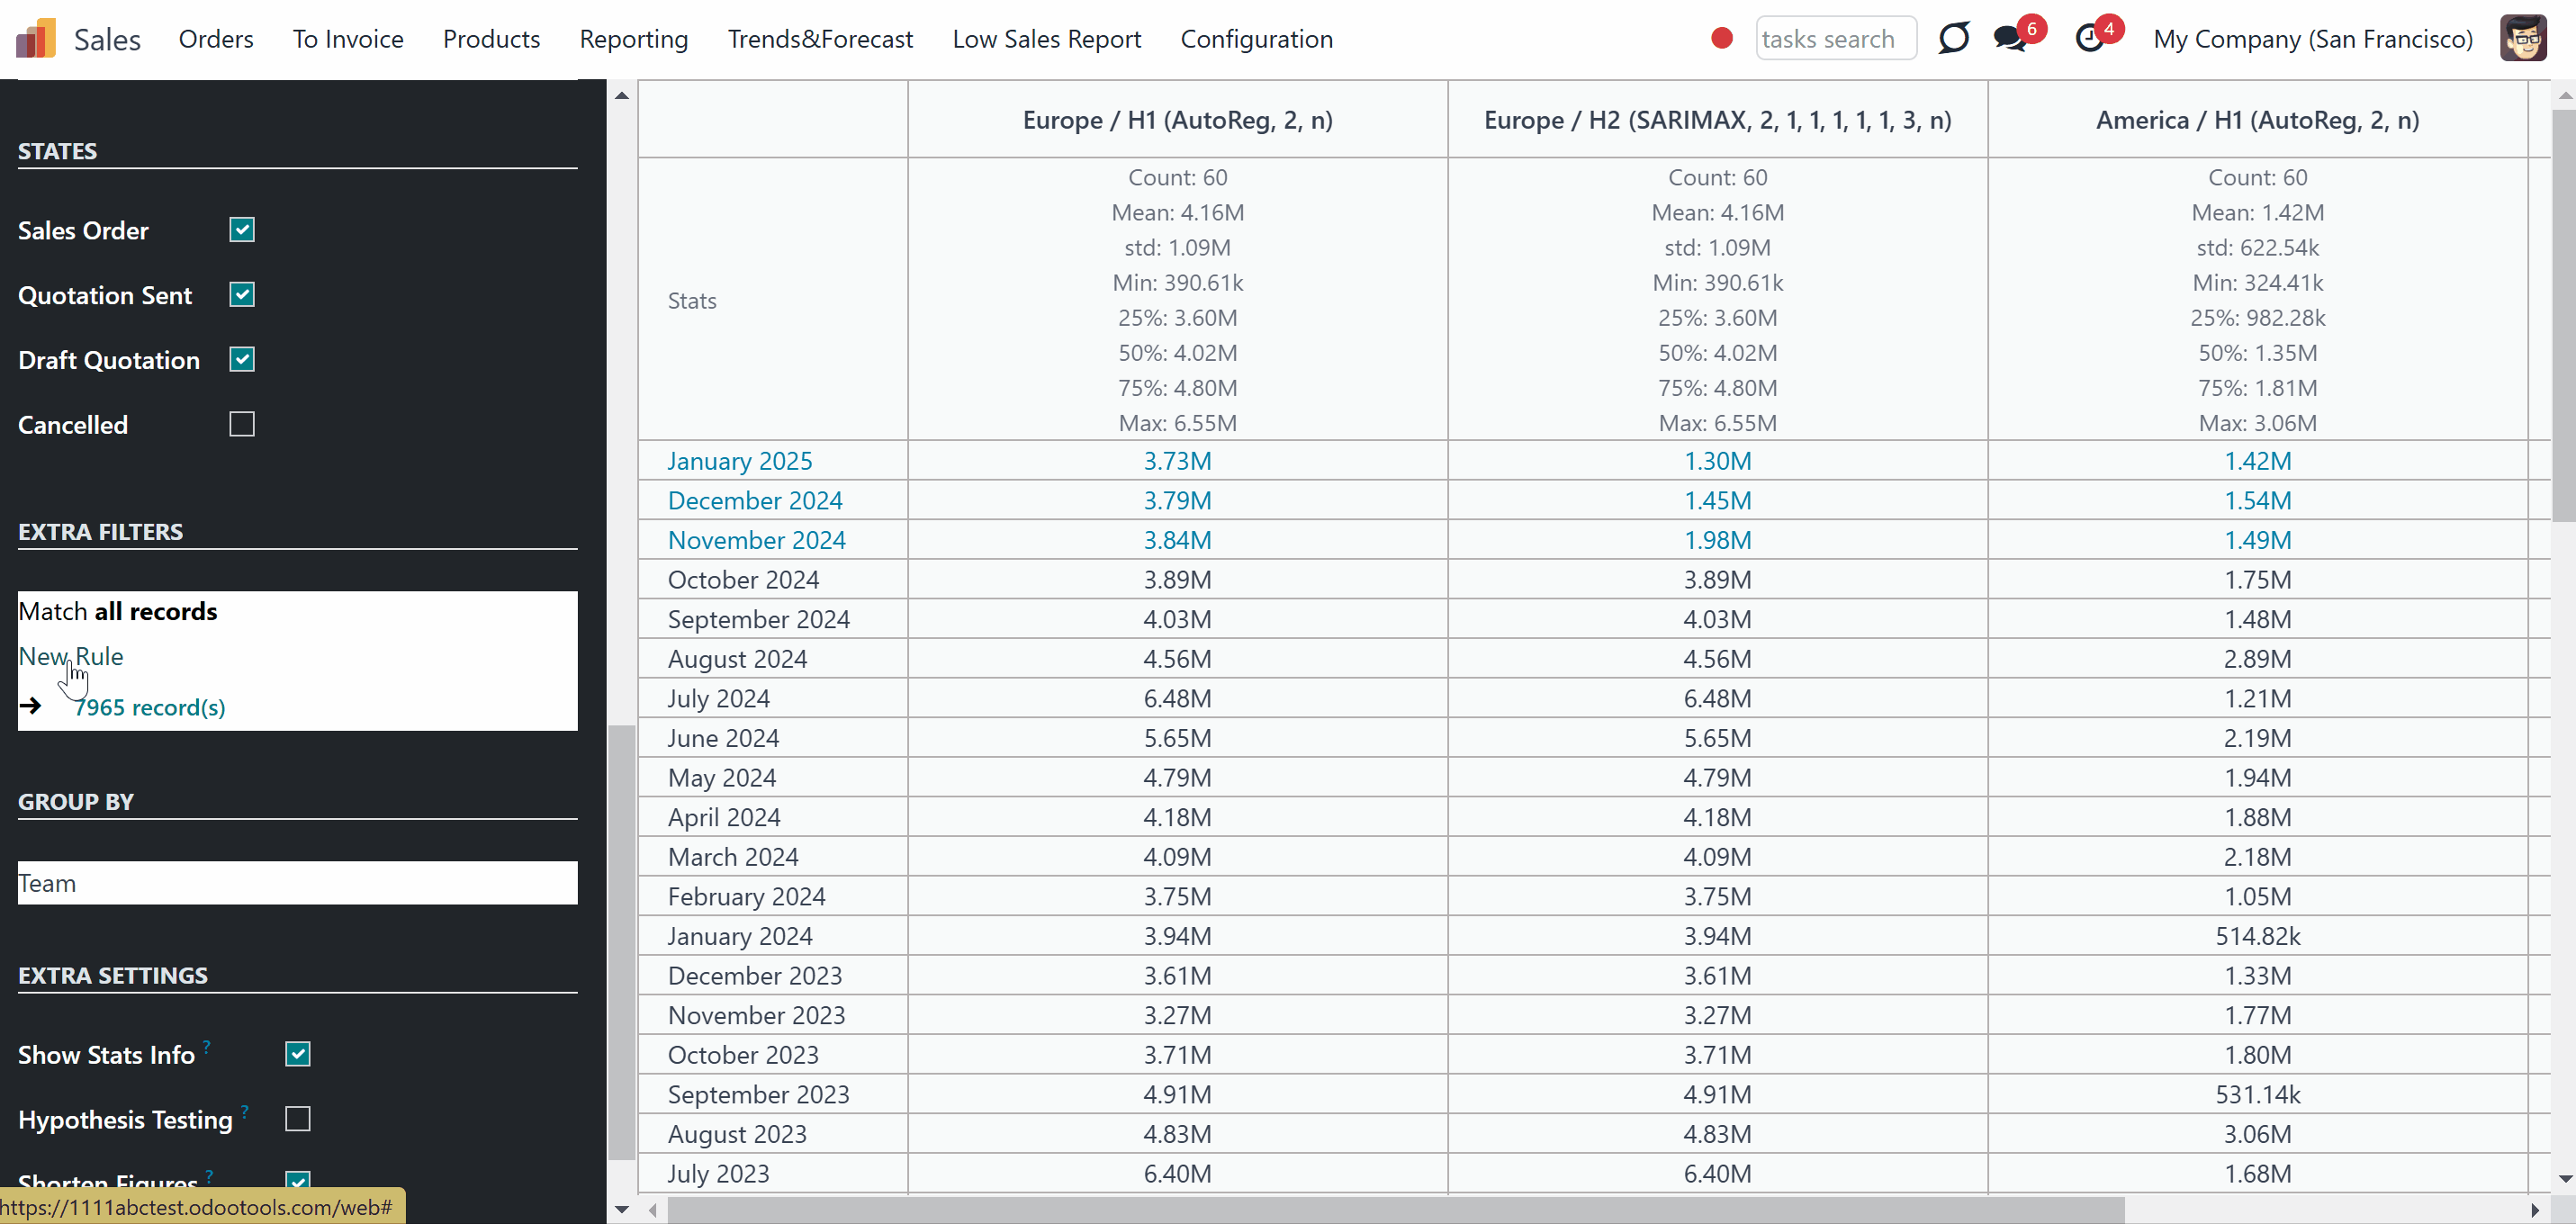Click the arrow icon beside 7965 record(s)
Viewport: 2576px width, 1224px height.
(31, 706)
